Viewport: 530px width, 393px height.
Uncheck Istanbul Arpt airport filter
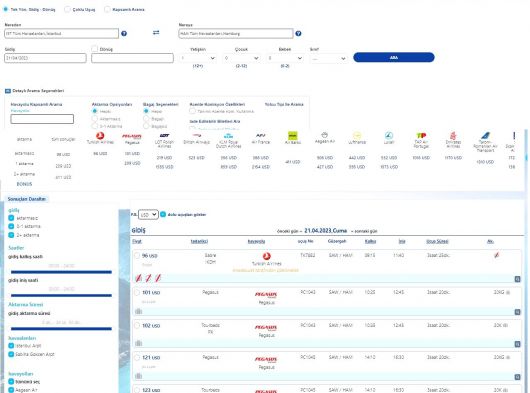pos(11,346)
